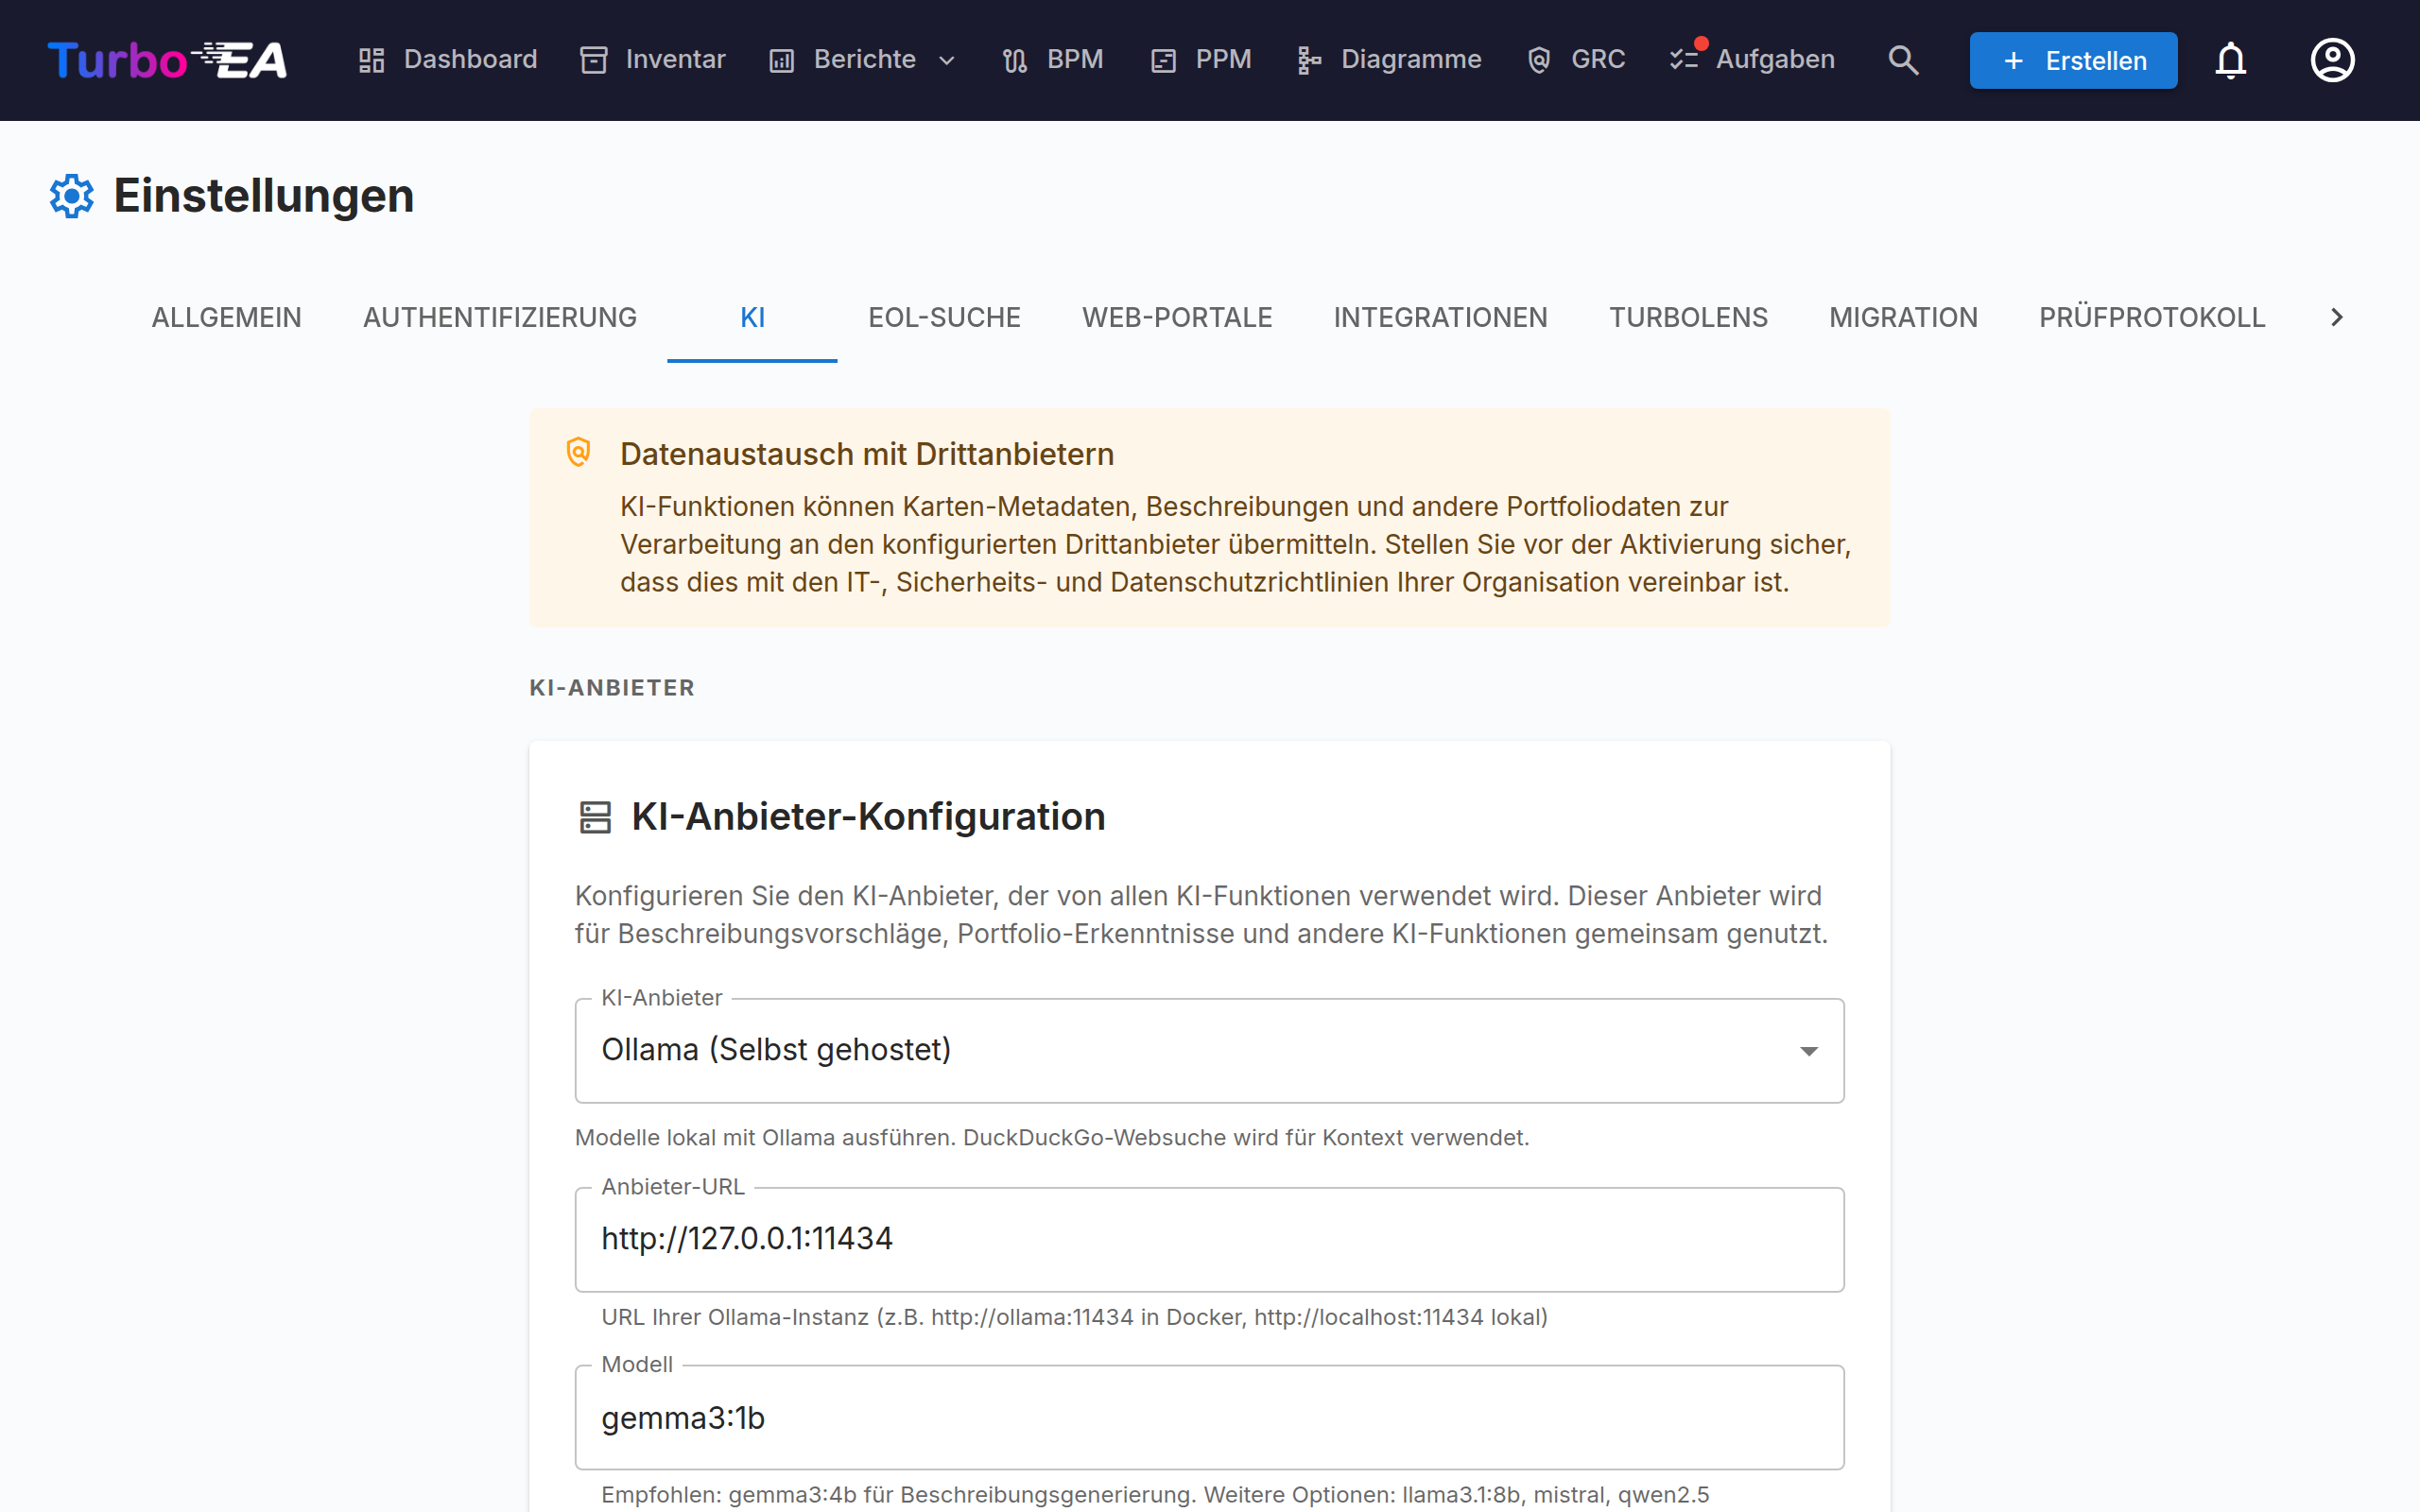Open the INTEGRATIONEN tab

click(1440, 318)
